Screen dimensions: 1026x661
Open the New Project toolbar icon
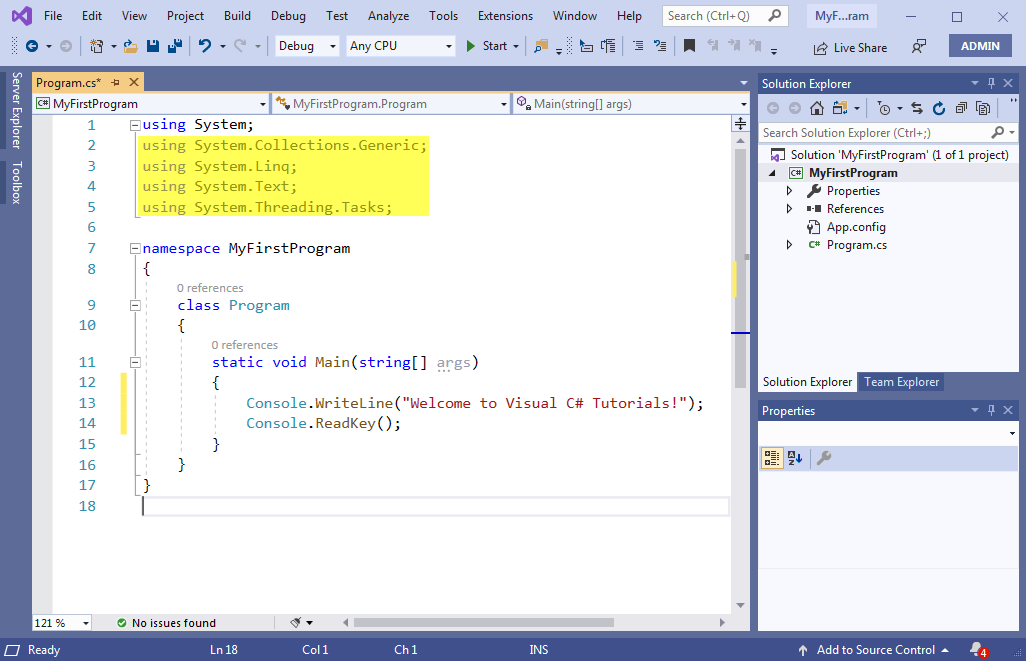pyautogui.click(x=97, y=46)
